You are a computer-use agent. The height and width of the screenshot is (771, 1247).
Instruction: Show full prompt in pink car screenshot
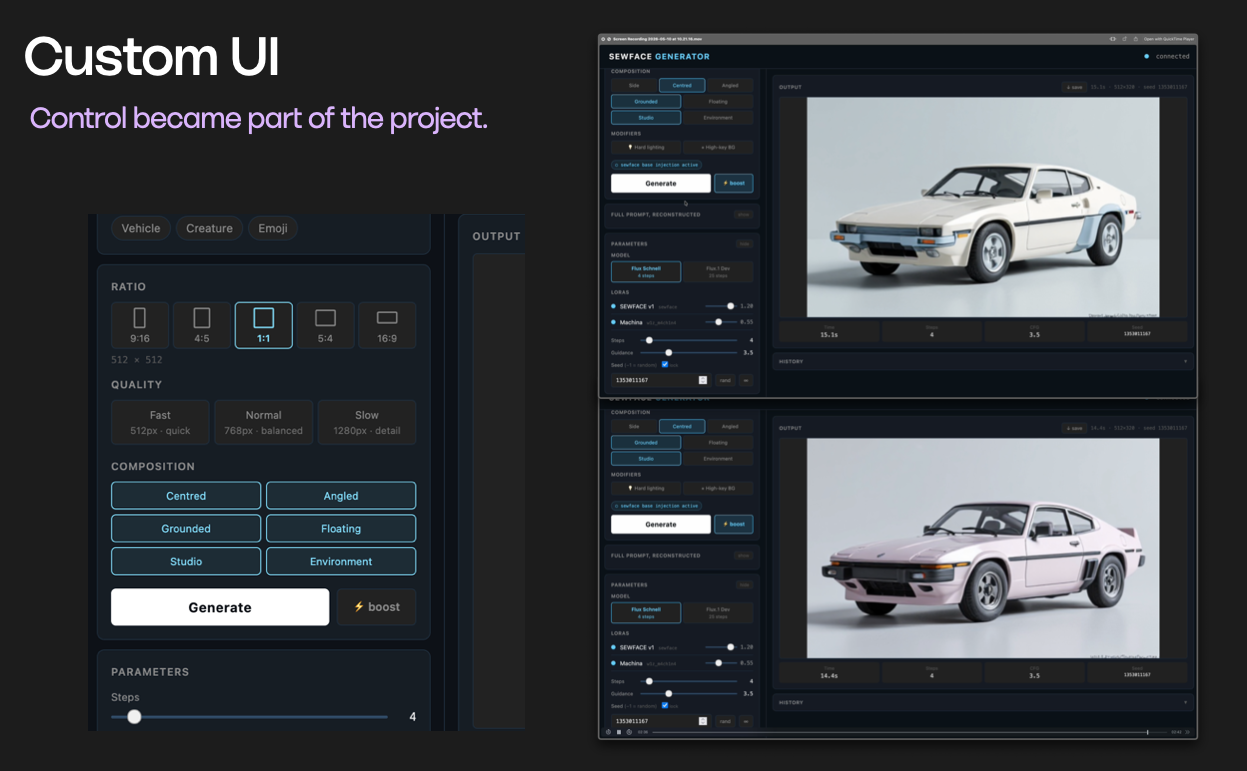743,555
